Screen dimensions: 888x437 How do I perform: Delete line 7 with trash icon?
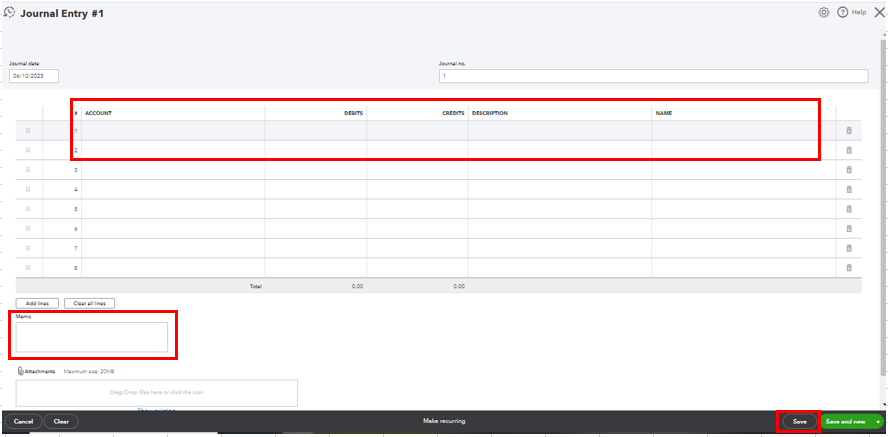(849, 248)
